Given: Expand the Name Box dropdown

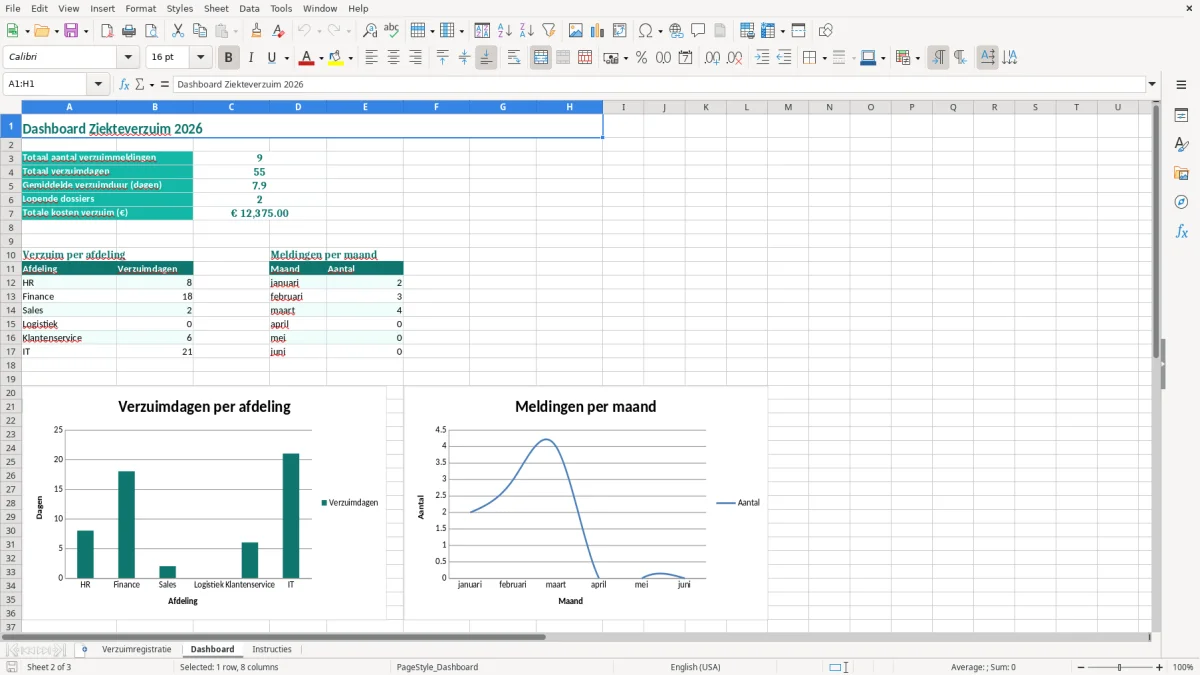Looking at the screenshot, I should point(99,85).
